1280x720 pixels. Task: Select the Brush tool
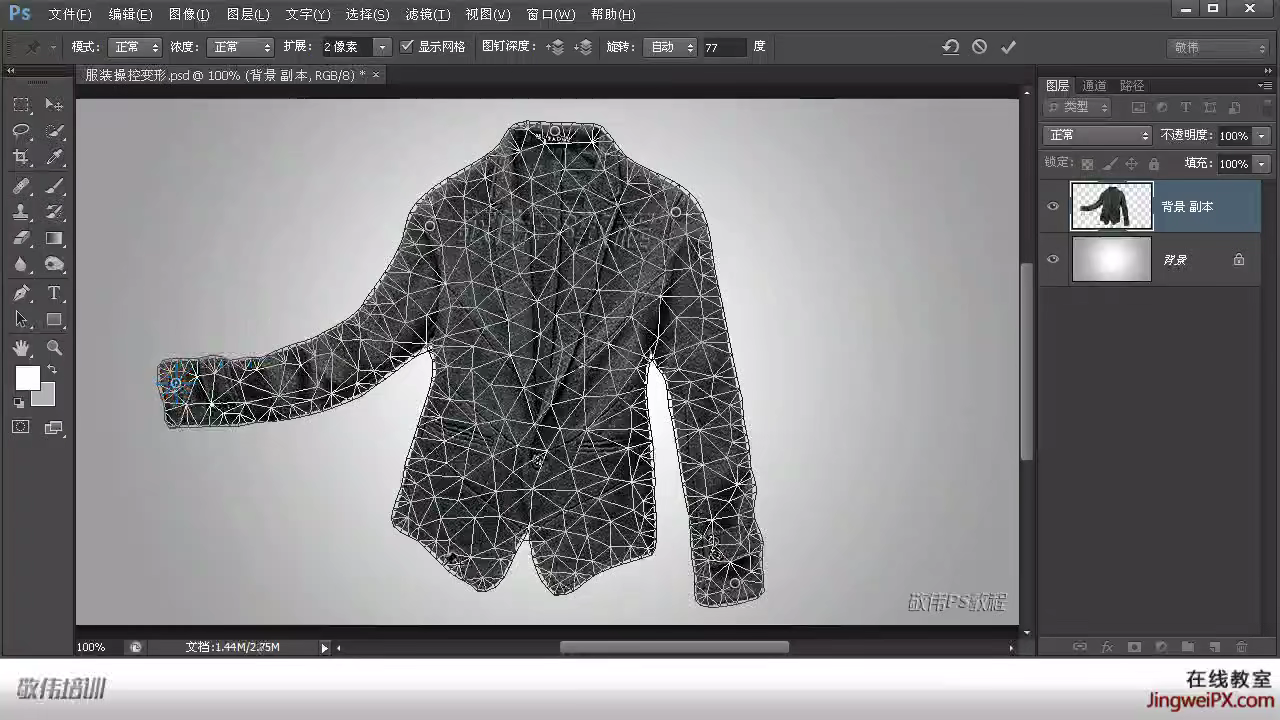click(54, 186)
